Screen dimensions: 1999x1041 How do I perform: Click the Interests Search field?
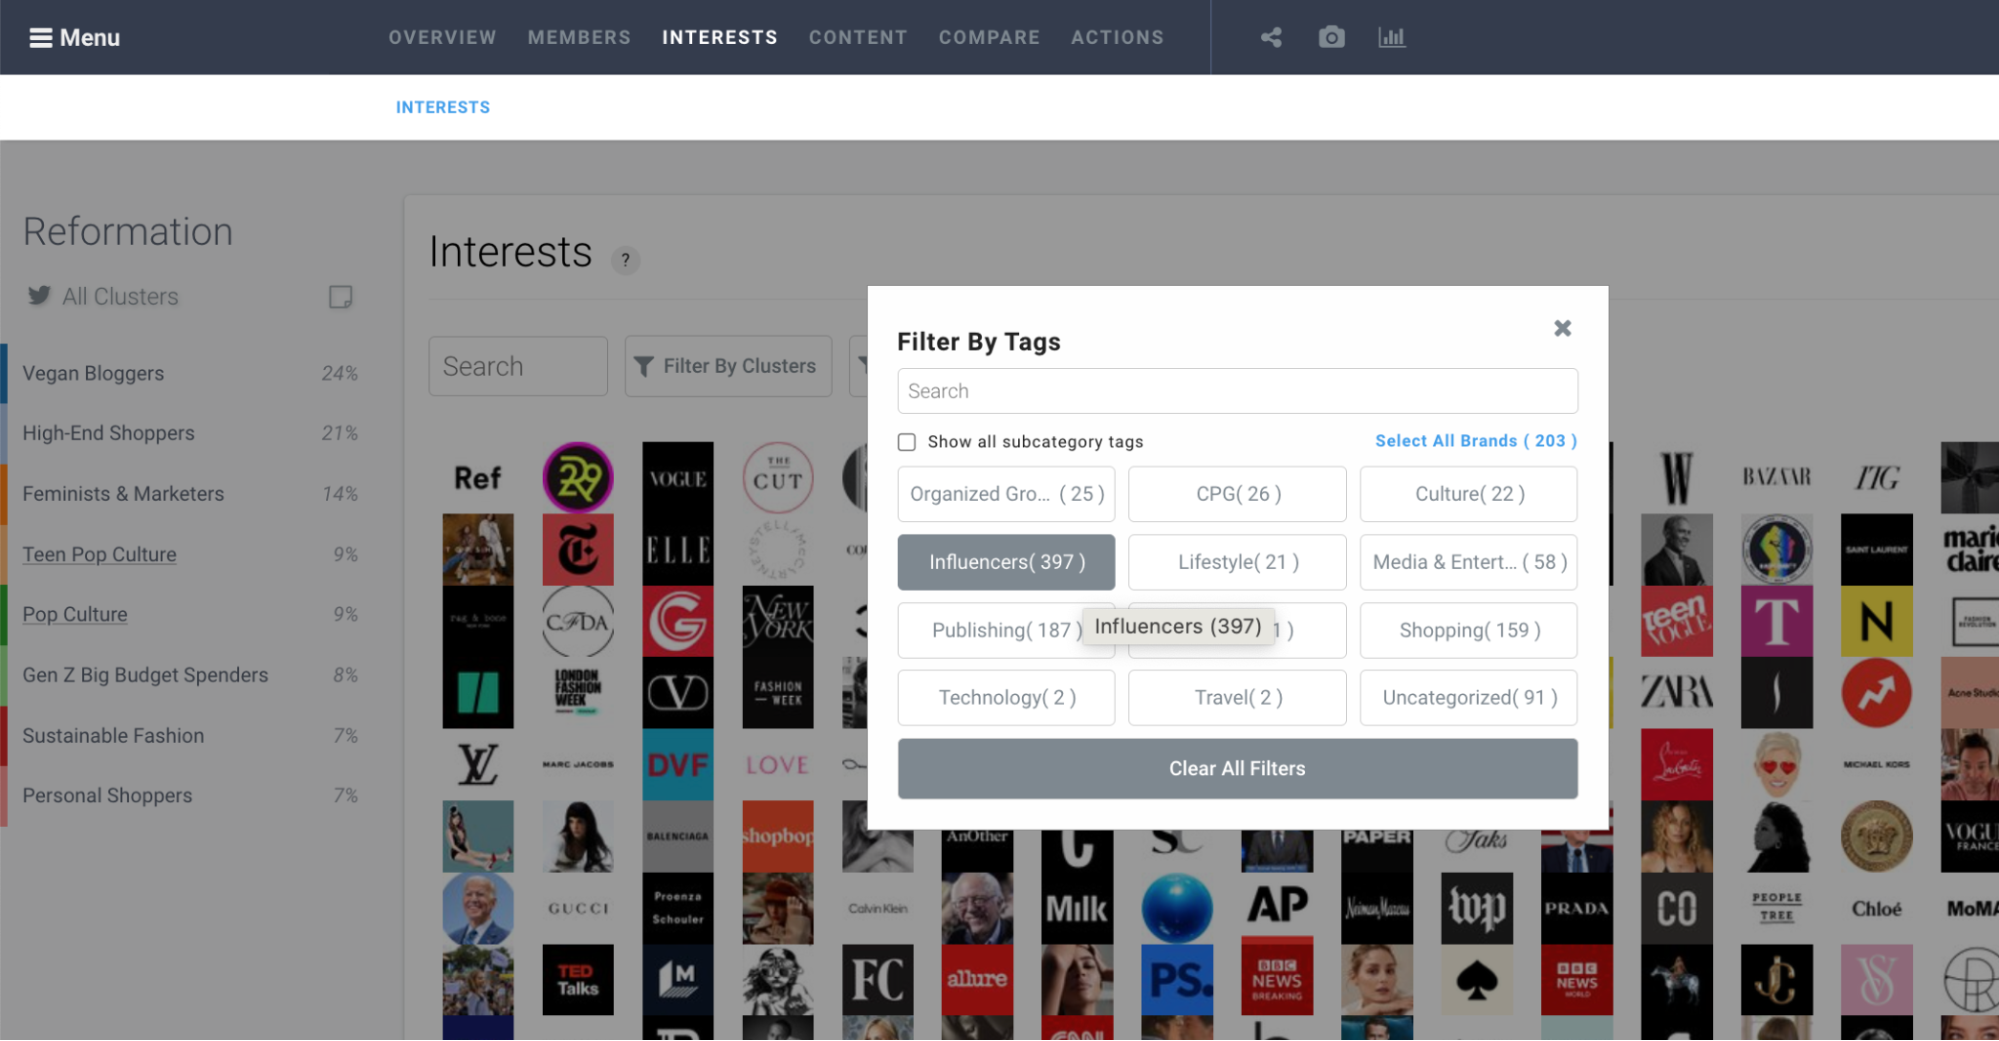[x=518, y=366]
